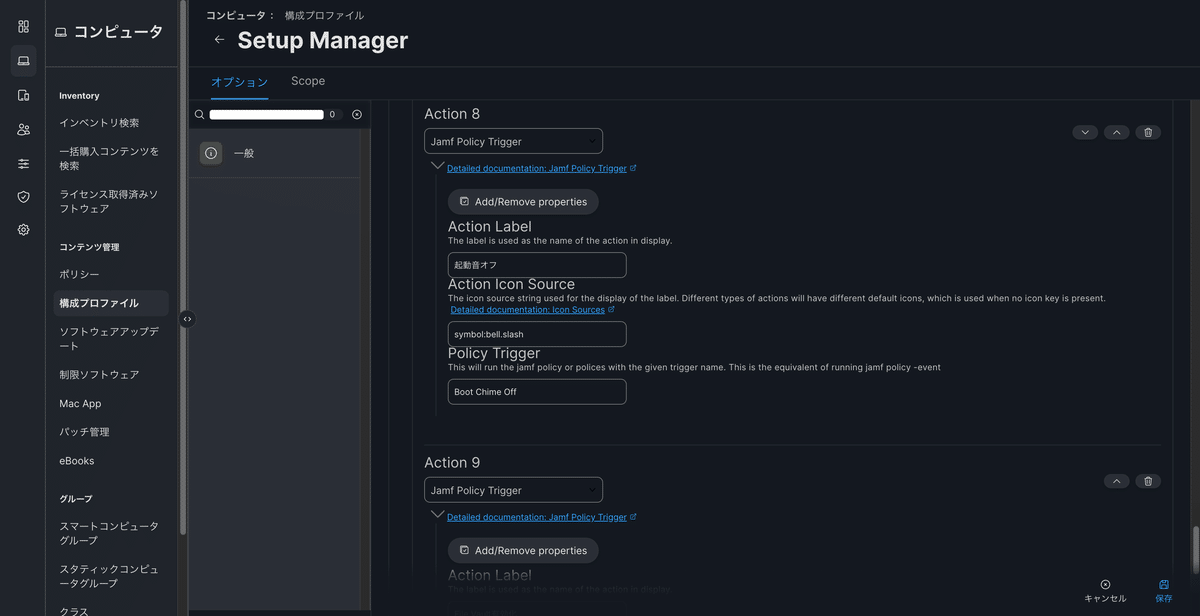Move Action 8 up using the up chevron
The image size is (1200, 616).
pyautogui.click(x=1116, y=131)
